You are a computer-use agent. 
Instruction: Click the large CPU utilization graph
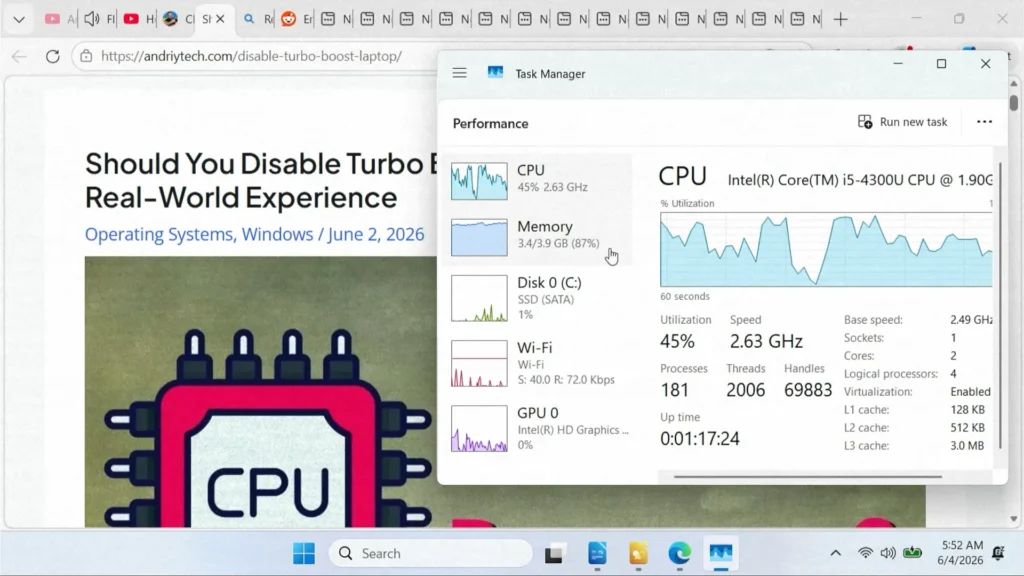click(x=826, y=249)
